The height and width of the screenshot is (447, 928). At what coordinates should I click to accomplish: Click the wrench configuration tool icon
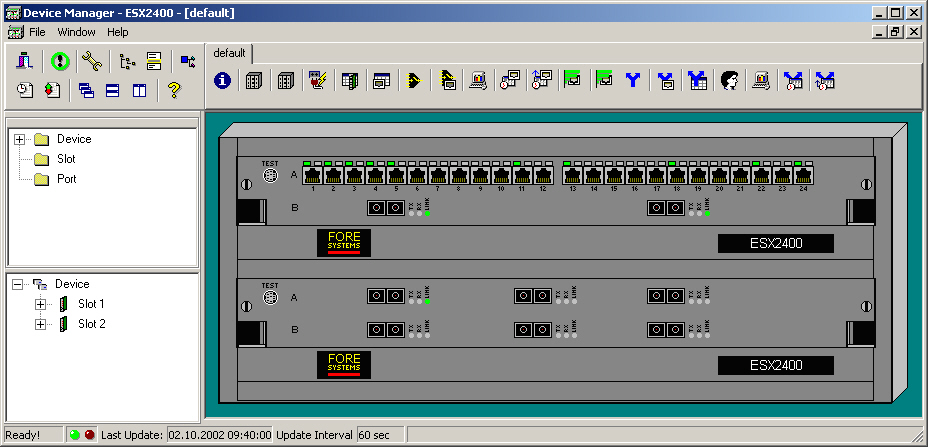point(92,61)
